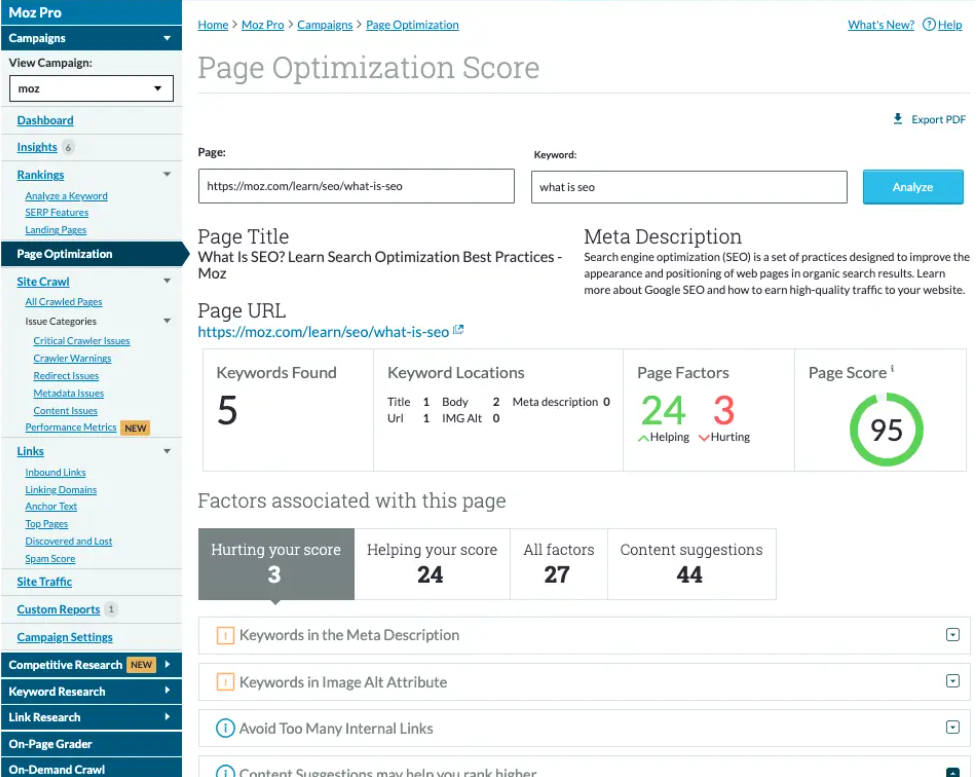Expand the Keywords in Image Alt Attribute row

953,681
